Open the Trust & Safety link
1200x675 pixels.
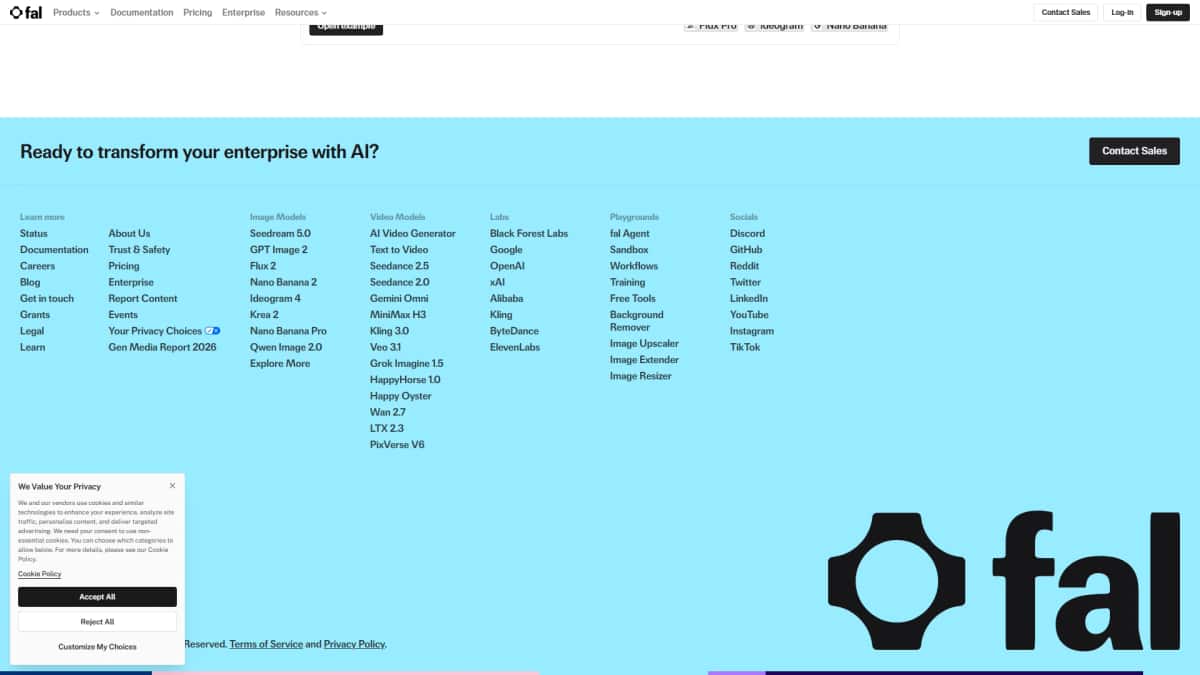point(139,250)
